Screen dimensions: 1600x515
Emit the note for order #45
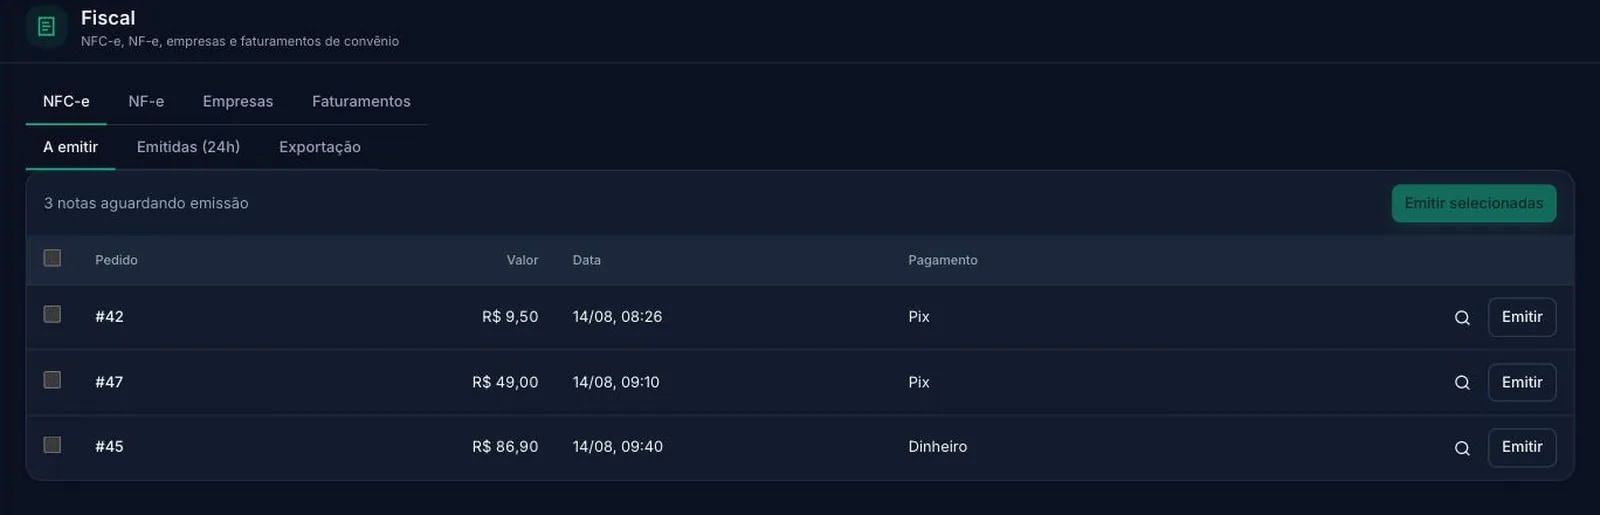pos(1522,447)
